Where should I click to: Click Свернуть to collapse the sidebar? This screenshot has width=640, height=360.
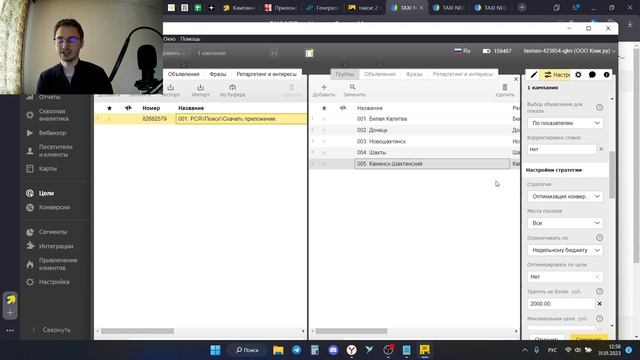pos(52,330)
